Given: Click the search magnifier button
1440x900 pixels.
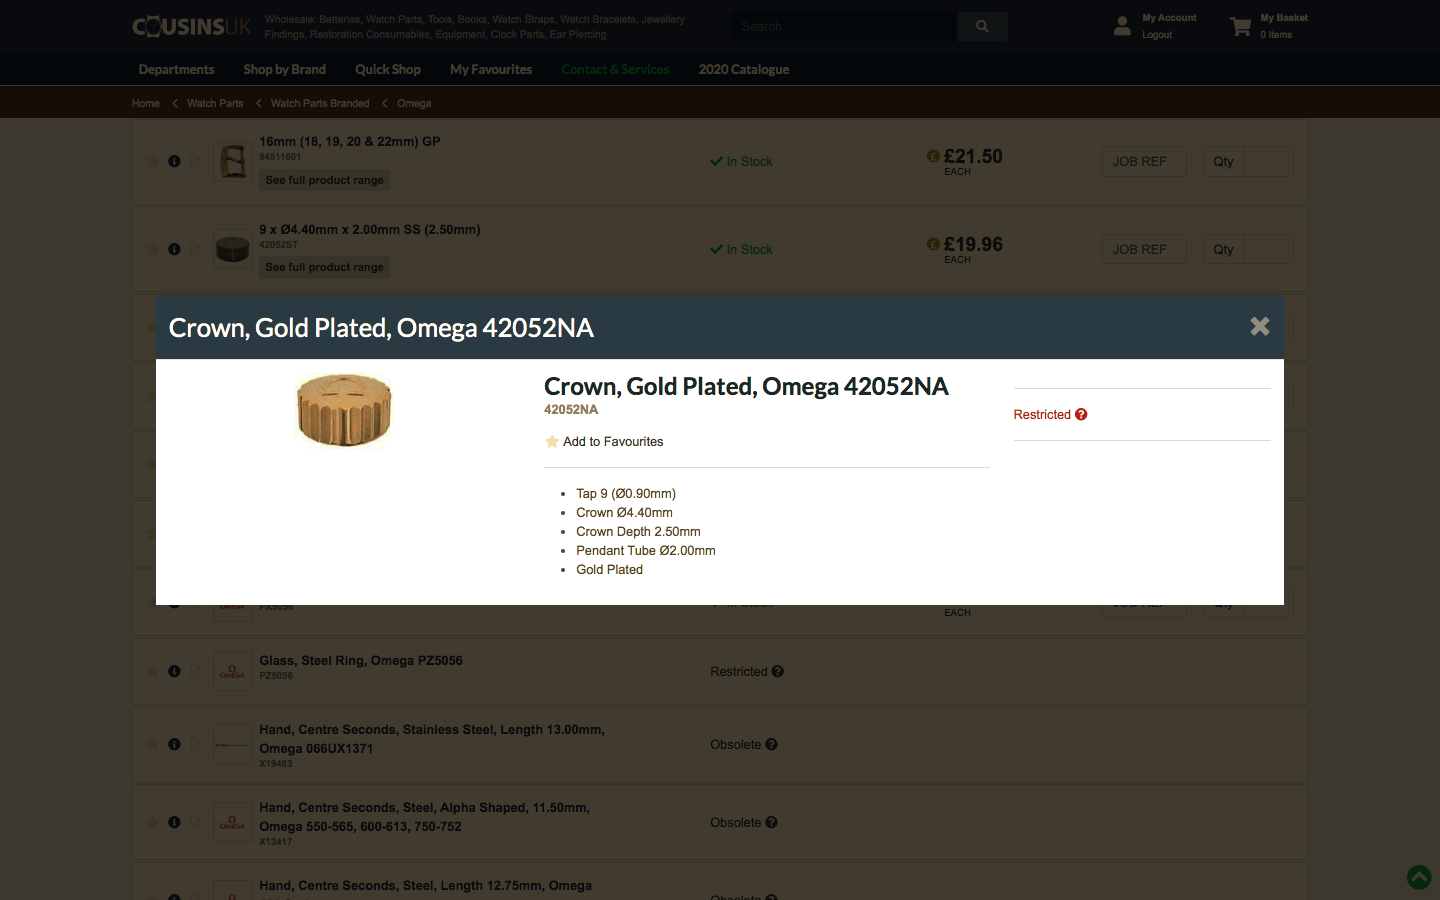Looking at the screenshot, I should (x=982, y=27).
